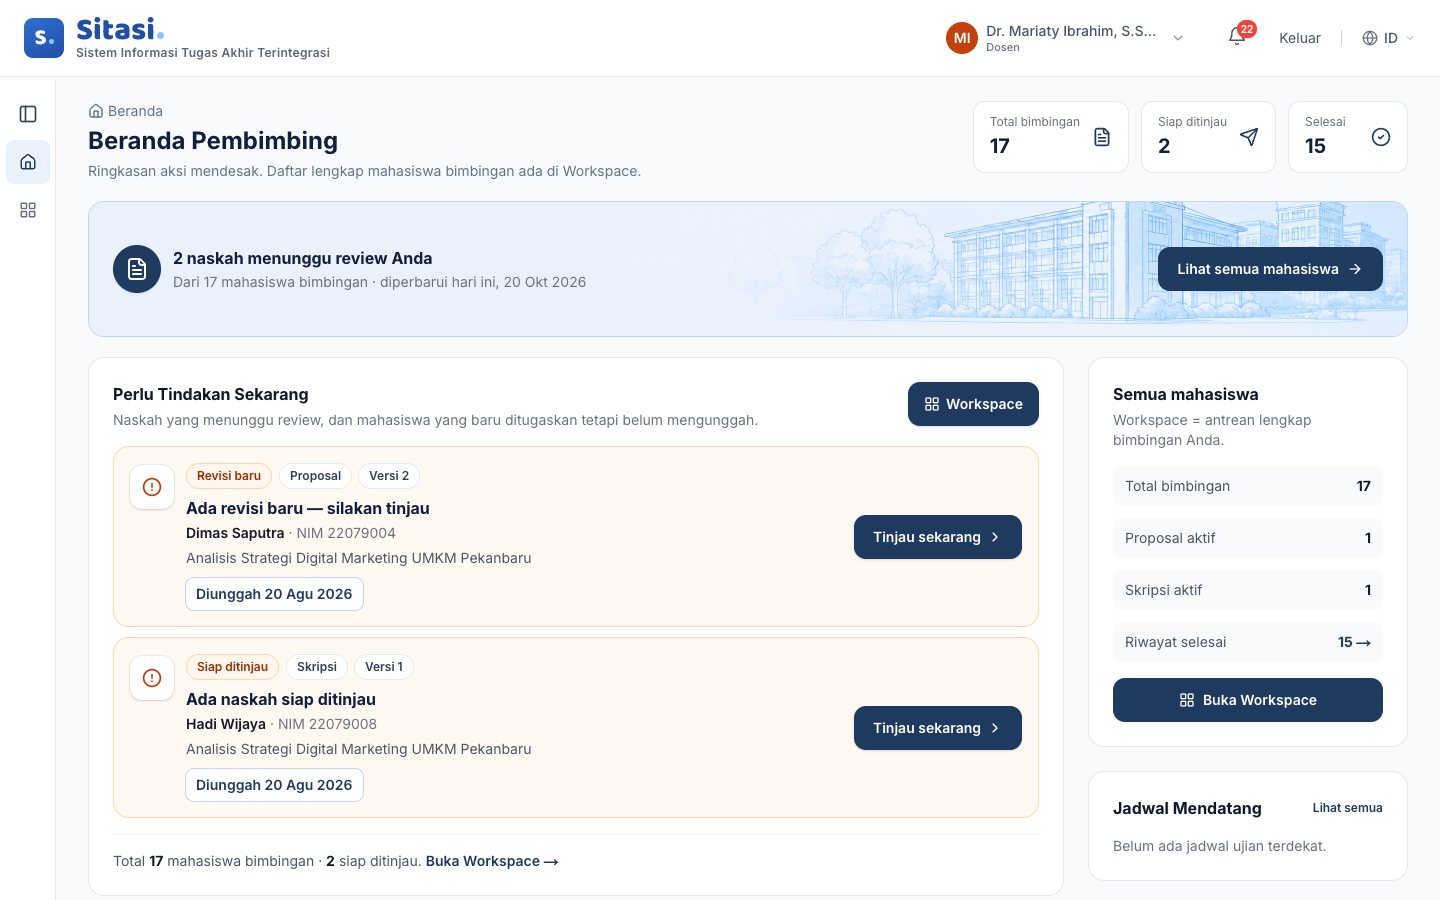The width and height of the screenshot is (1440, 900).
Task: Open the workspace grid icon in the sidebar
Action: coord(28,210)
